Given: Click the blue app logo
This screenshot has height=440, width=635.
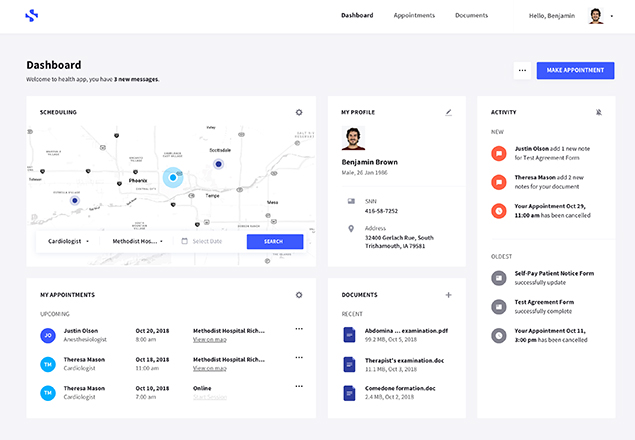Looking at the screenshot, I should coord(32,15).
